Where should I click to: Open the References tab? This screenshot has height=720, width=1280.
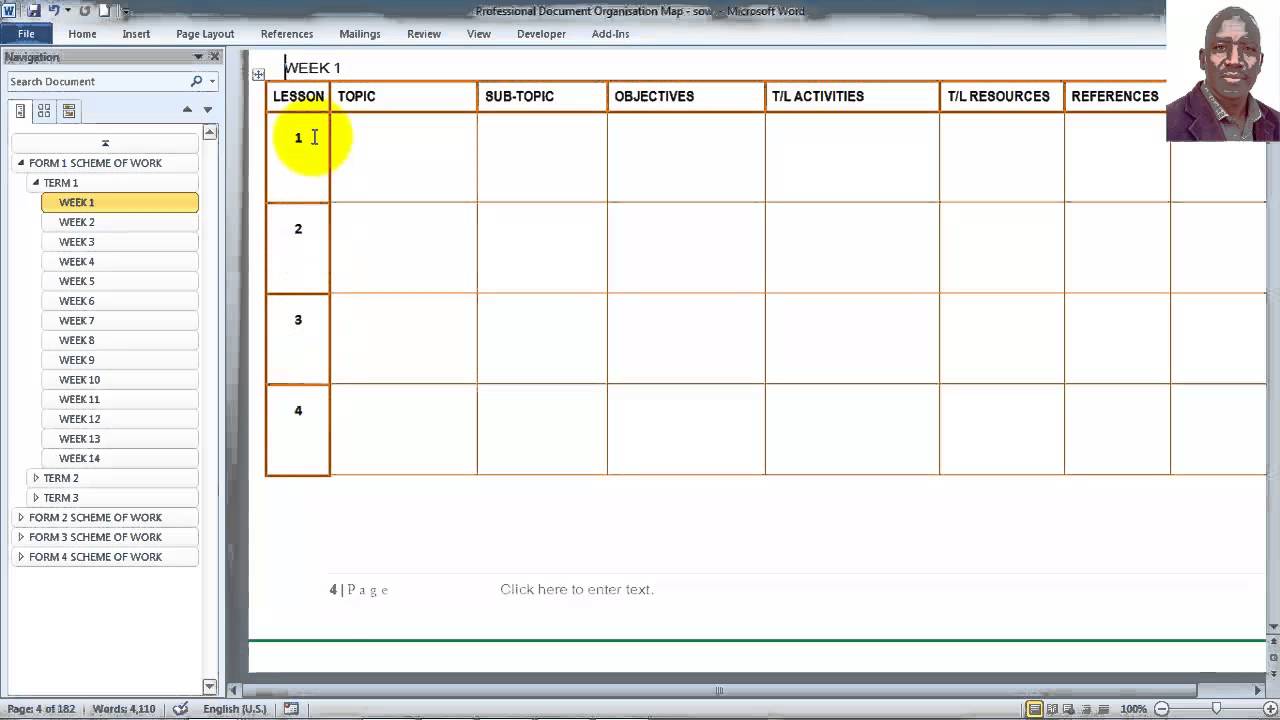click(287, 34)
